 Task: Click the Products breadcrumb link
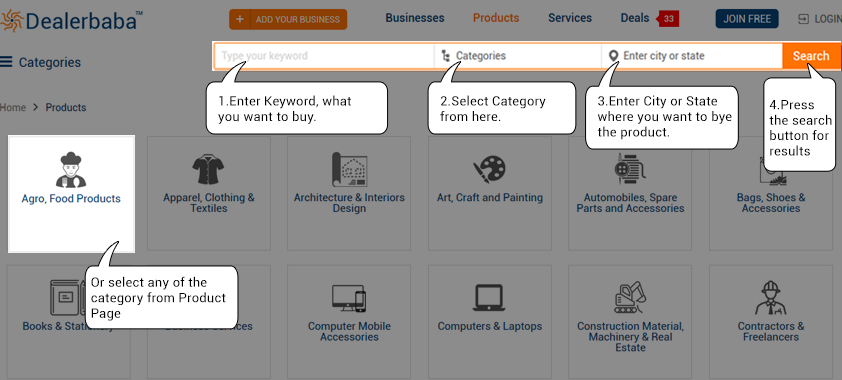pyautogui.click(x=66, y=107)
